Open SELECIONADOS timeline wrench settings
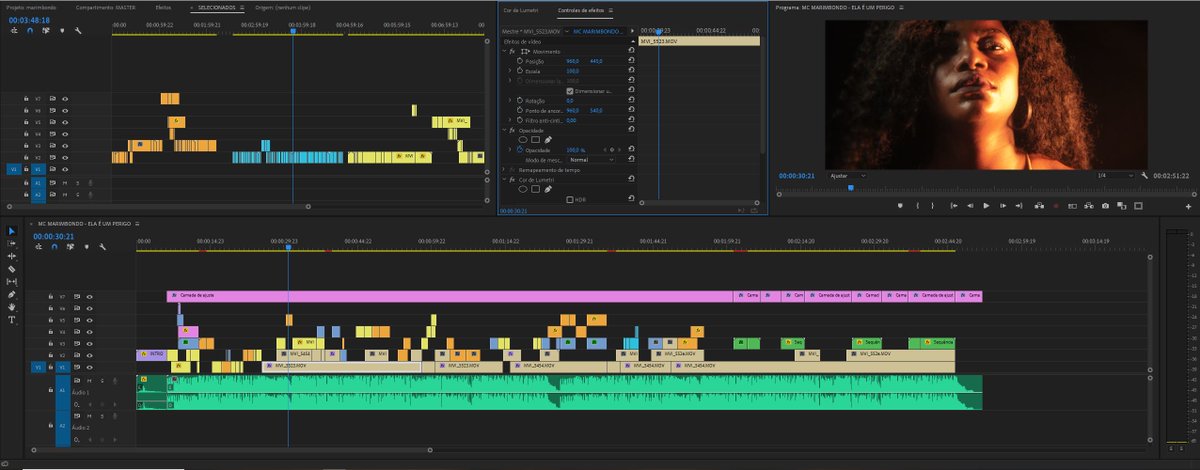The width and height of the screenshot is (1200, 470). [77, 31]
